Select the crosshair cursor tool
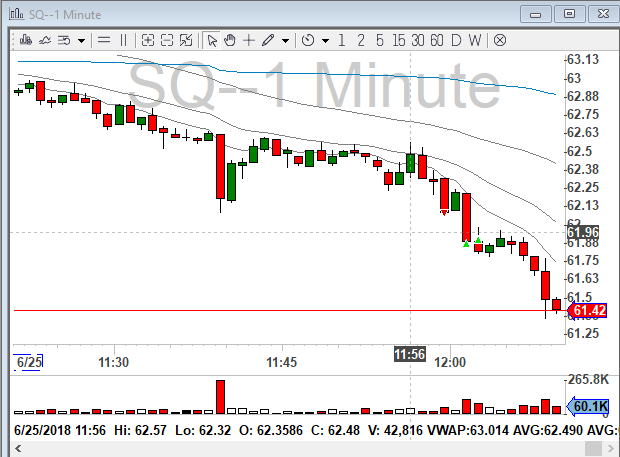Screen dimensions: 620x457 click(249, 40)
